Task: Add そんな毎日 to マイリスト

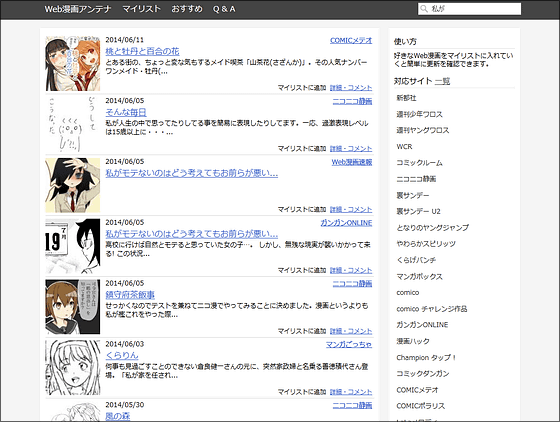Action: click(302, 149)
